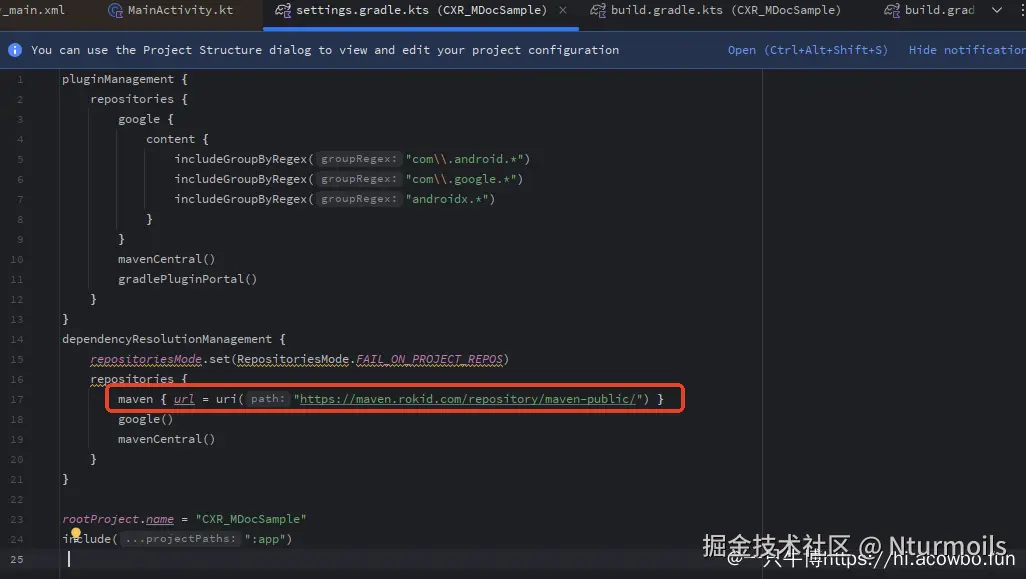Click the Hide notification link

click(x=967, y=50)
